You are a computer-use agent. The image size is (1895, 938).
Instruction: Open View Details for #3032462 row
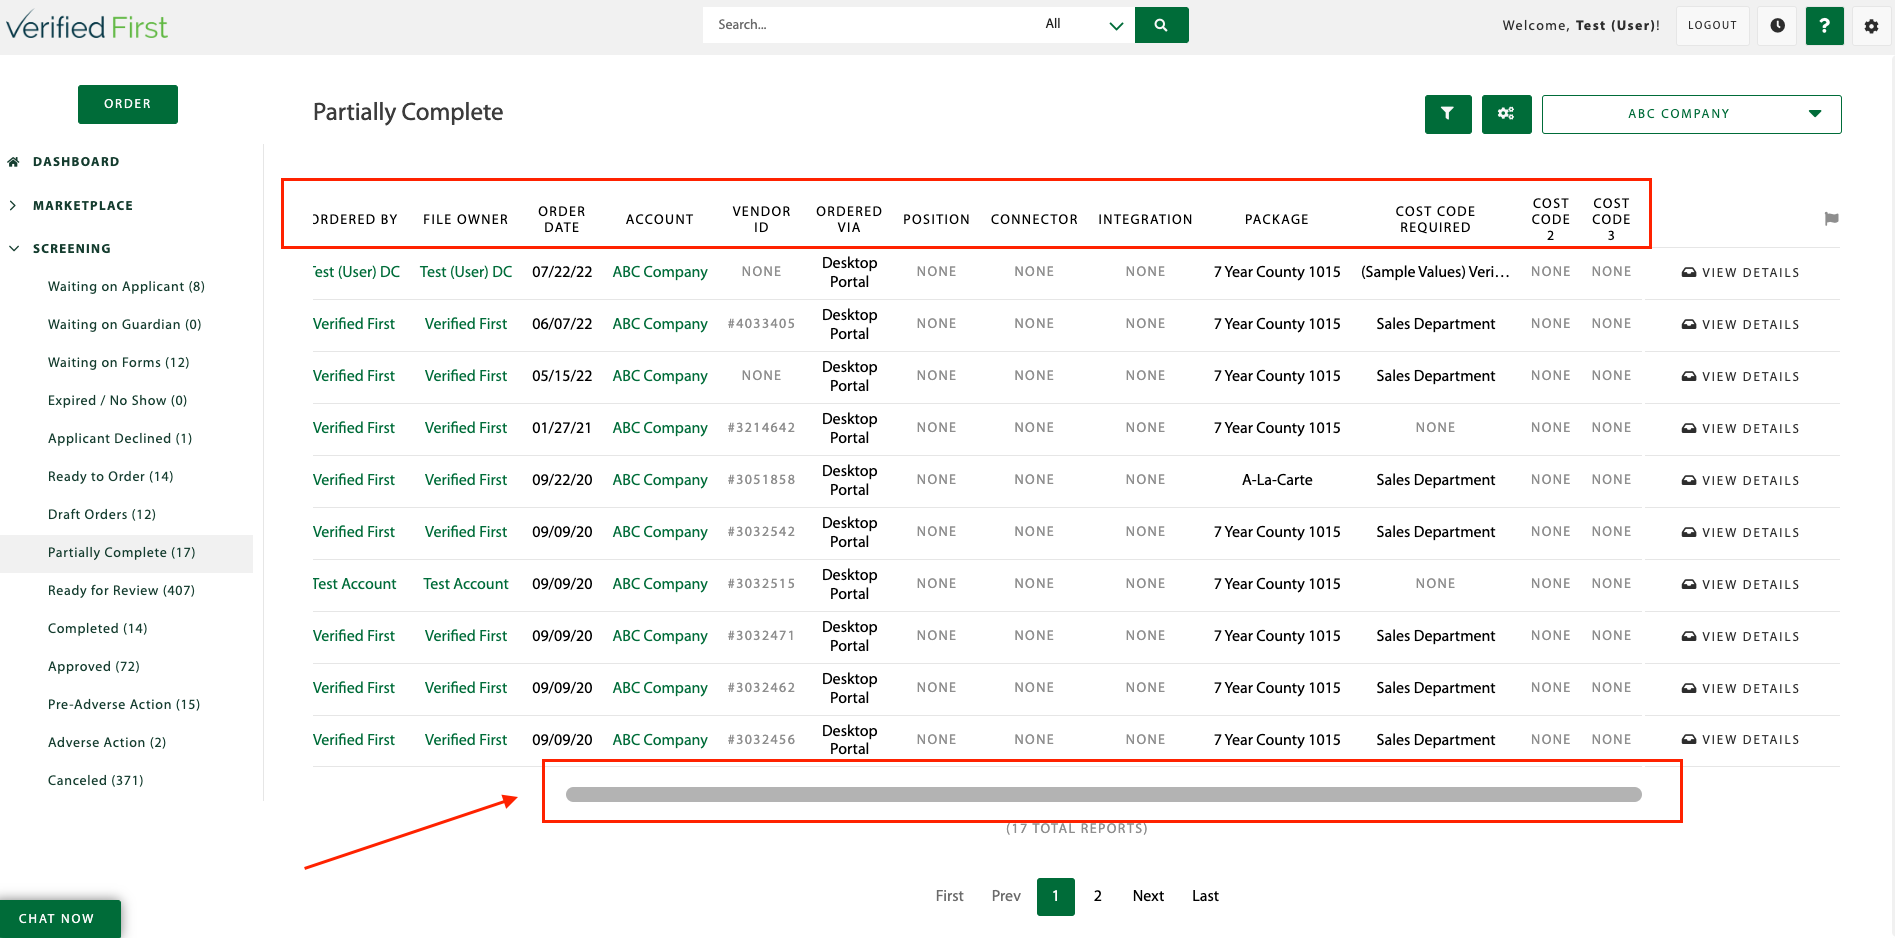1741,688
